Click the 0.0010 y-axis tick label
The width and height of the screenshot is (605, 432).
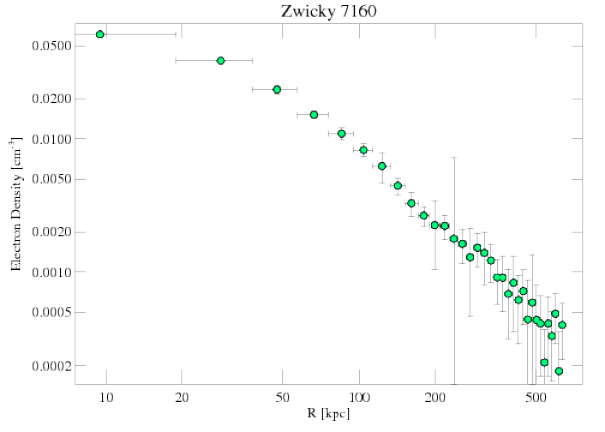(x=52, y=272)
